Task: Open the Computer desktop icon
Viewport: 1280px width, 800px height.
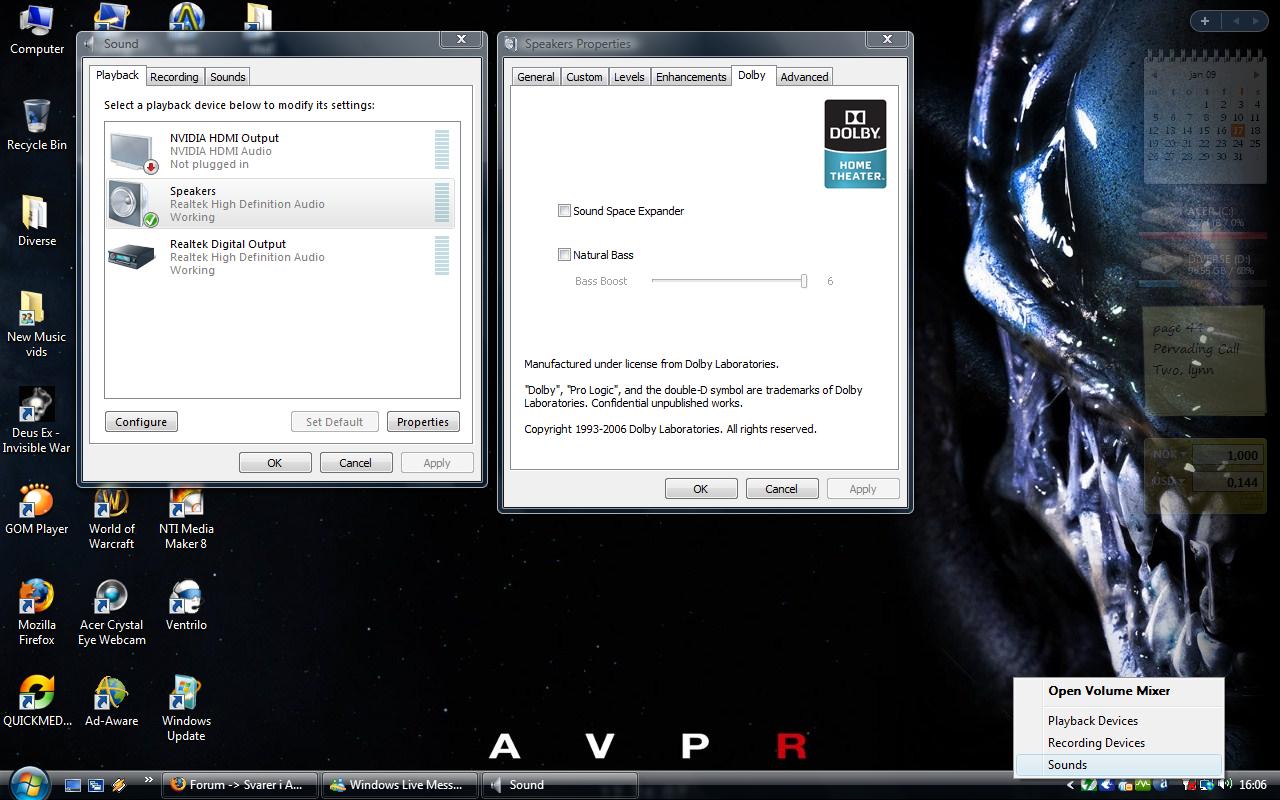Action: pos(37,30)
